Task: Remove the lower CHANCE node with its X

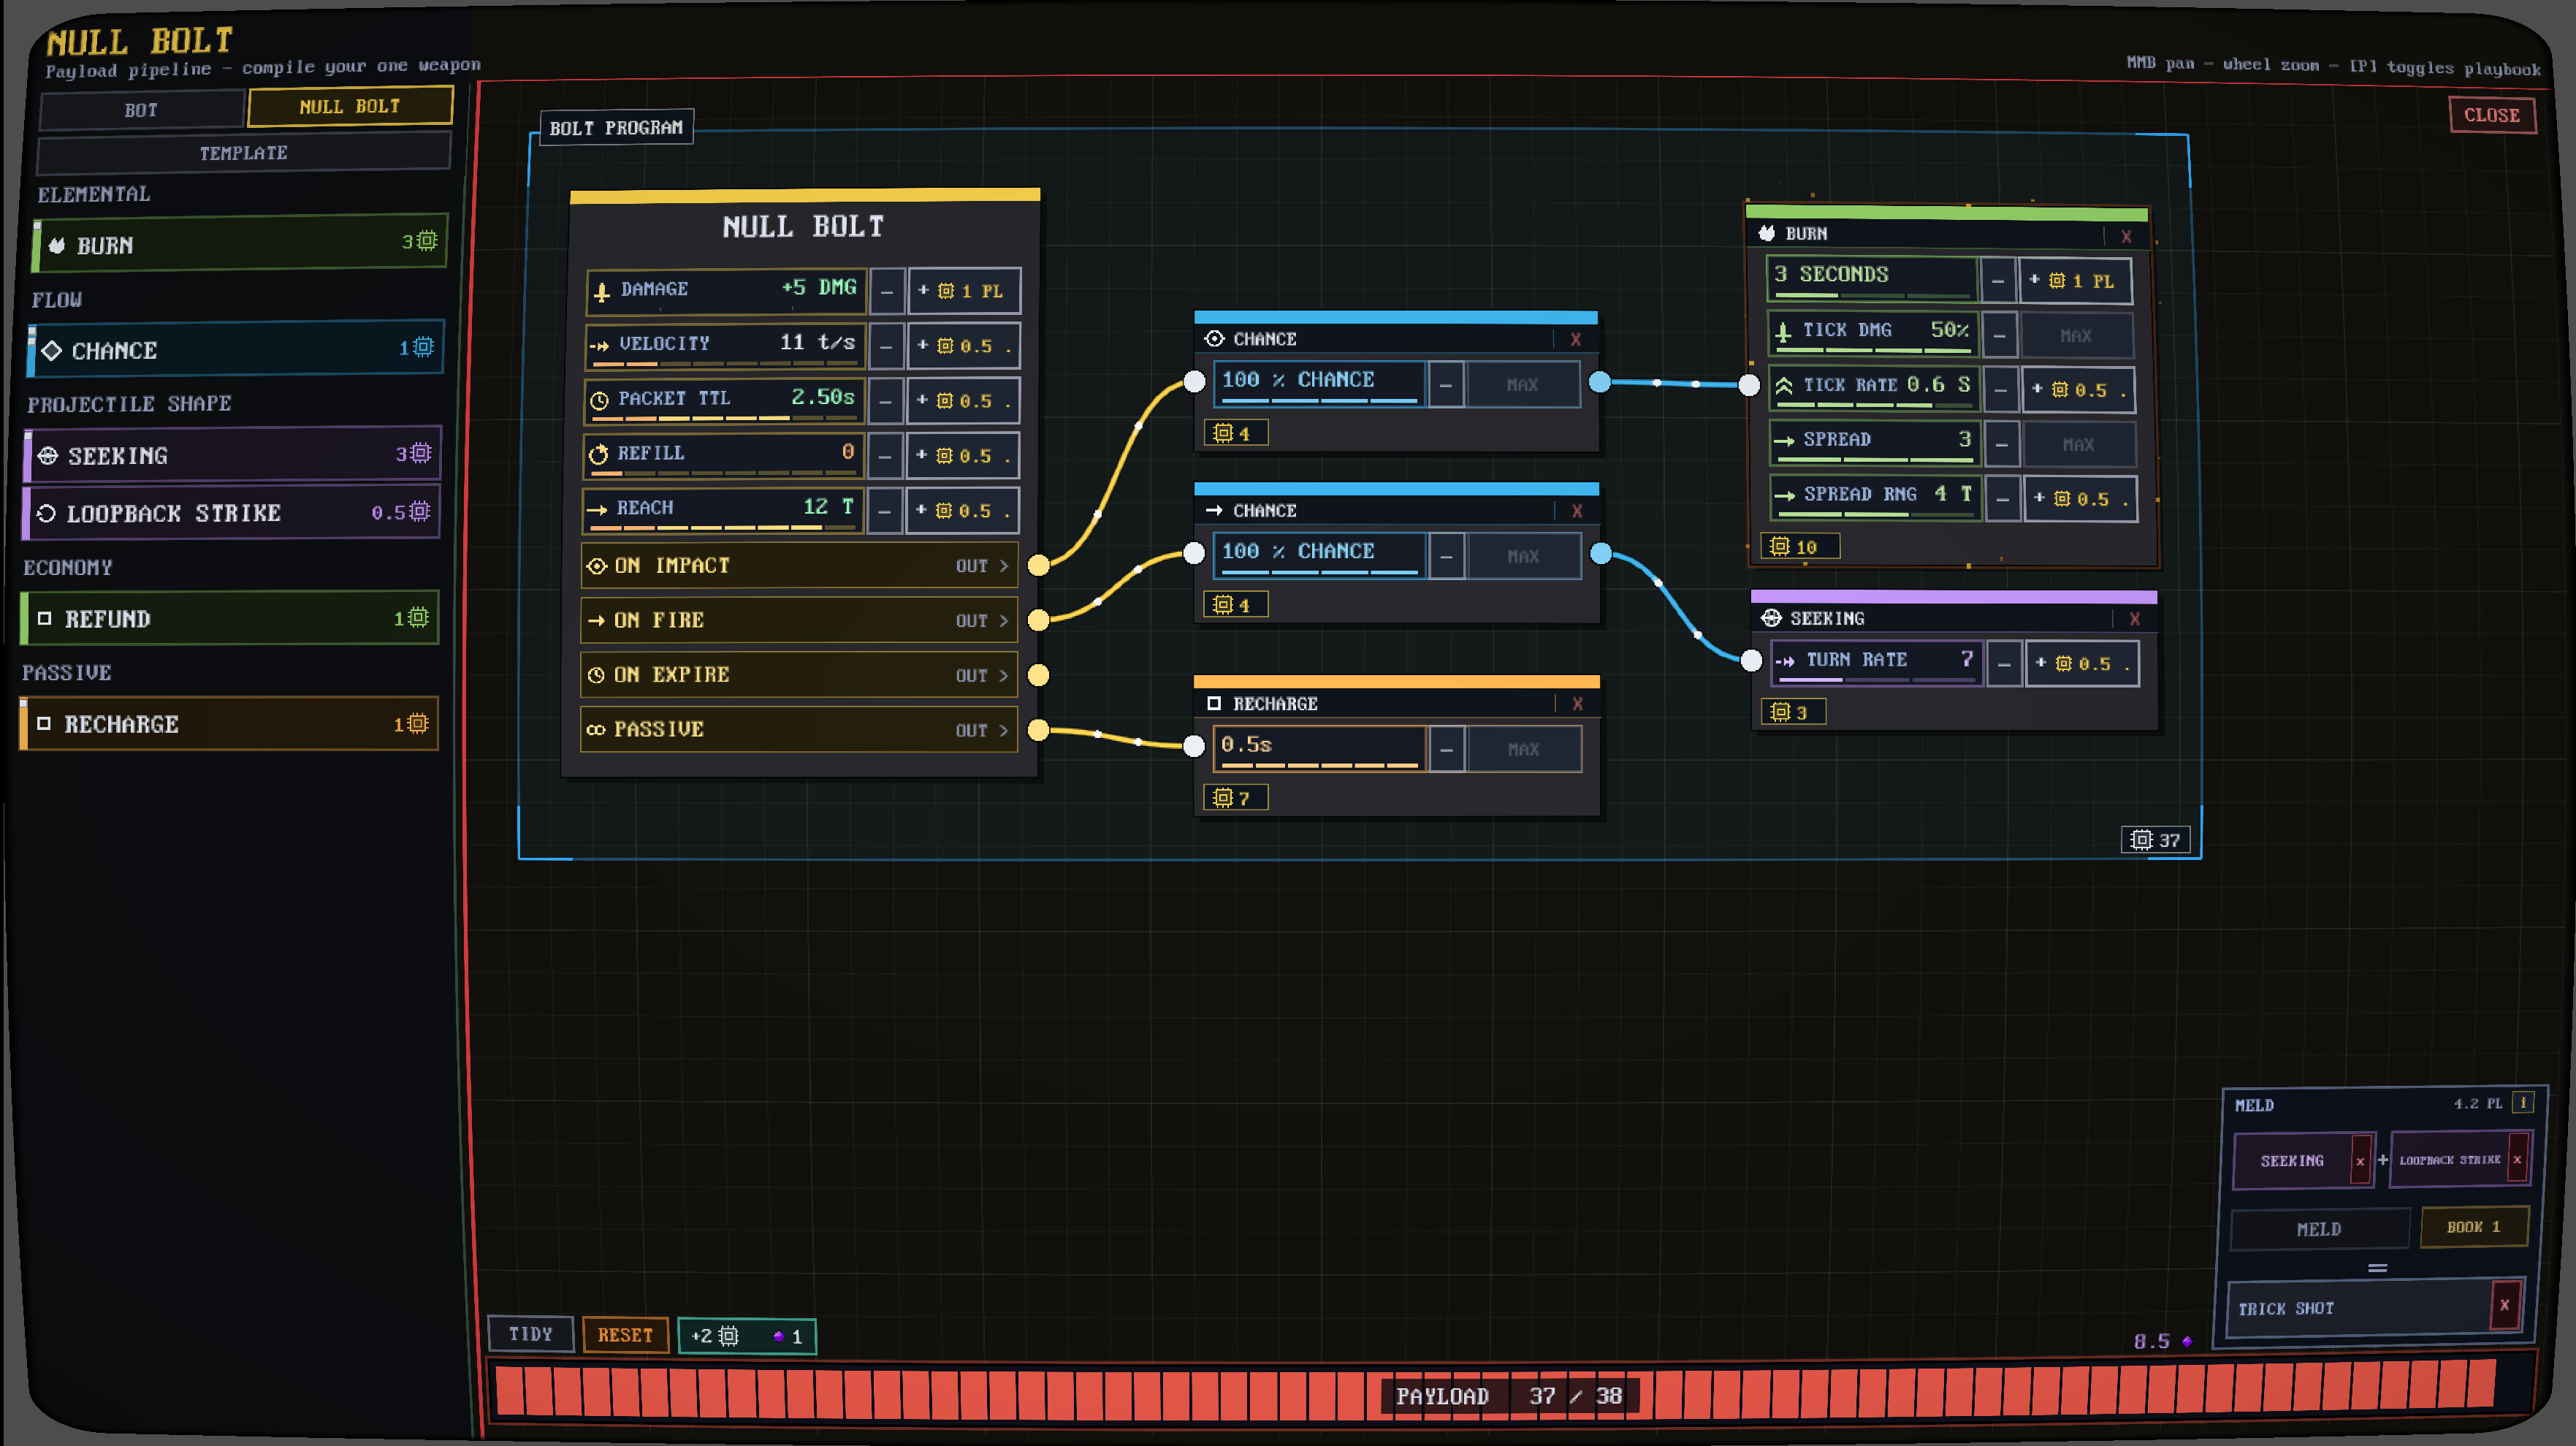Action: point(1577,511)
